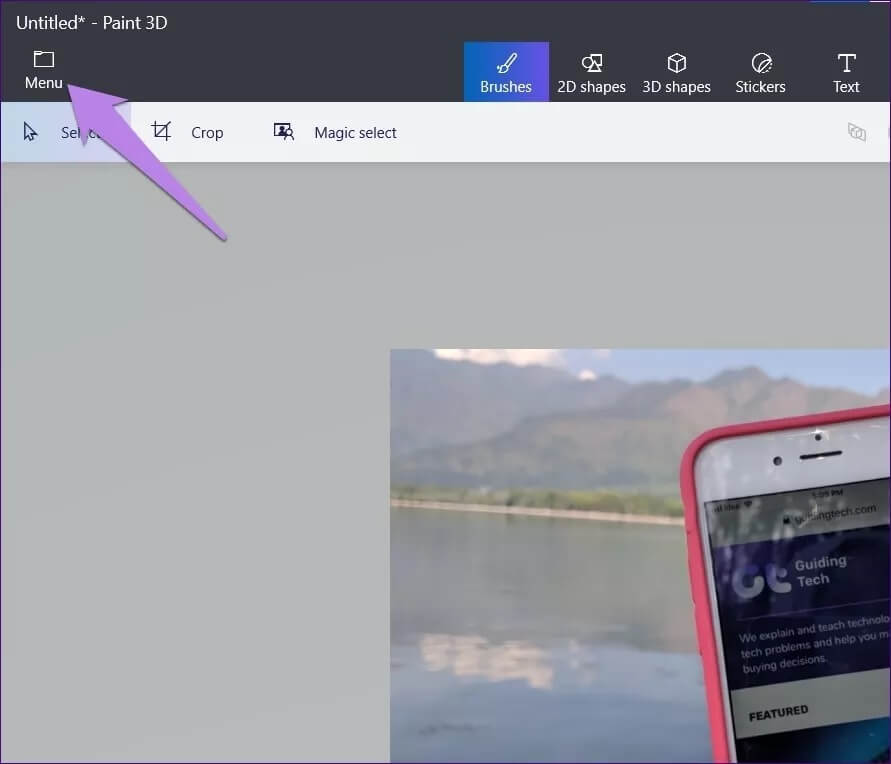Switch to 2D shapes tab
891x764 pixels.
[591, 72]
